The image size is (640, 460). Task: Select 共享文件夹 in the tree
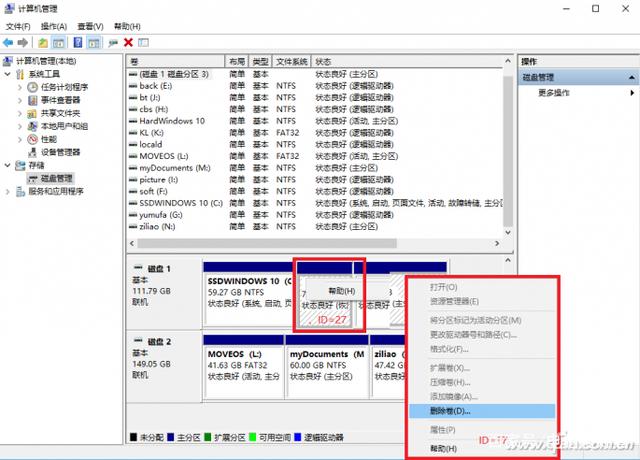(60, 113)
